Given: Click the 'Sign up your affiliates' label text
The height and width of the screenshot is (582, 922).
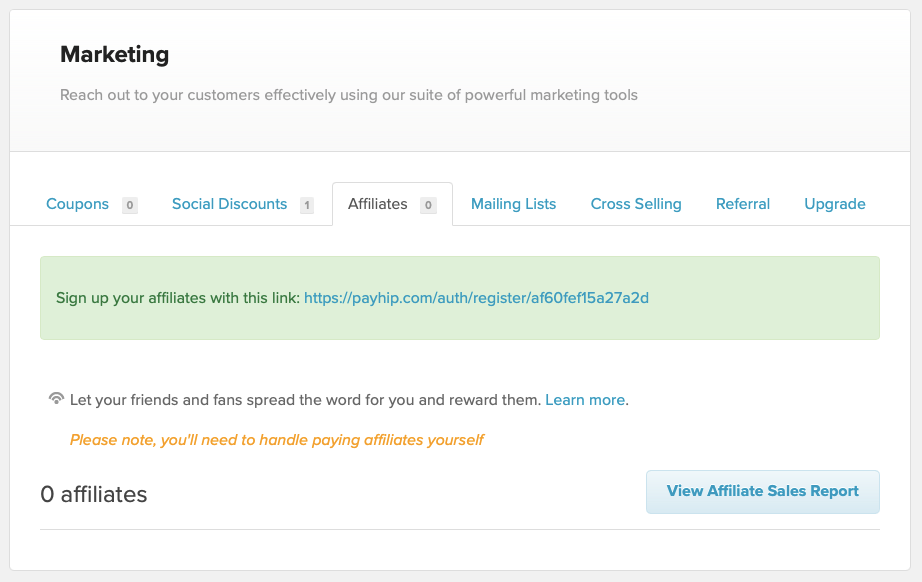Looking at the screenshot, I should [x=178, y=298].
